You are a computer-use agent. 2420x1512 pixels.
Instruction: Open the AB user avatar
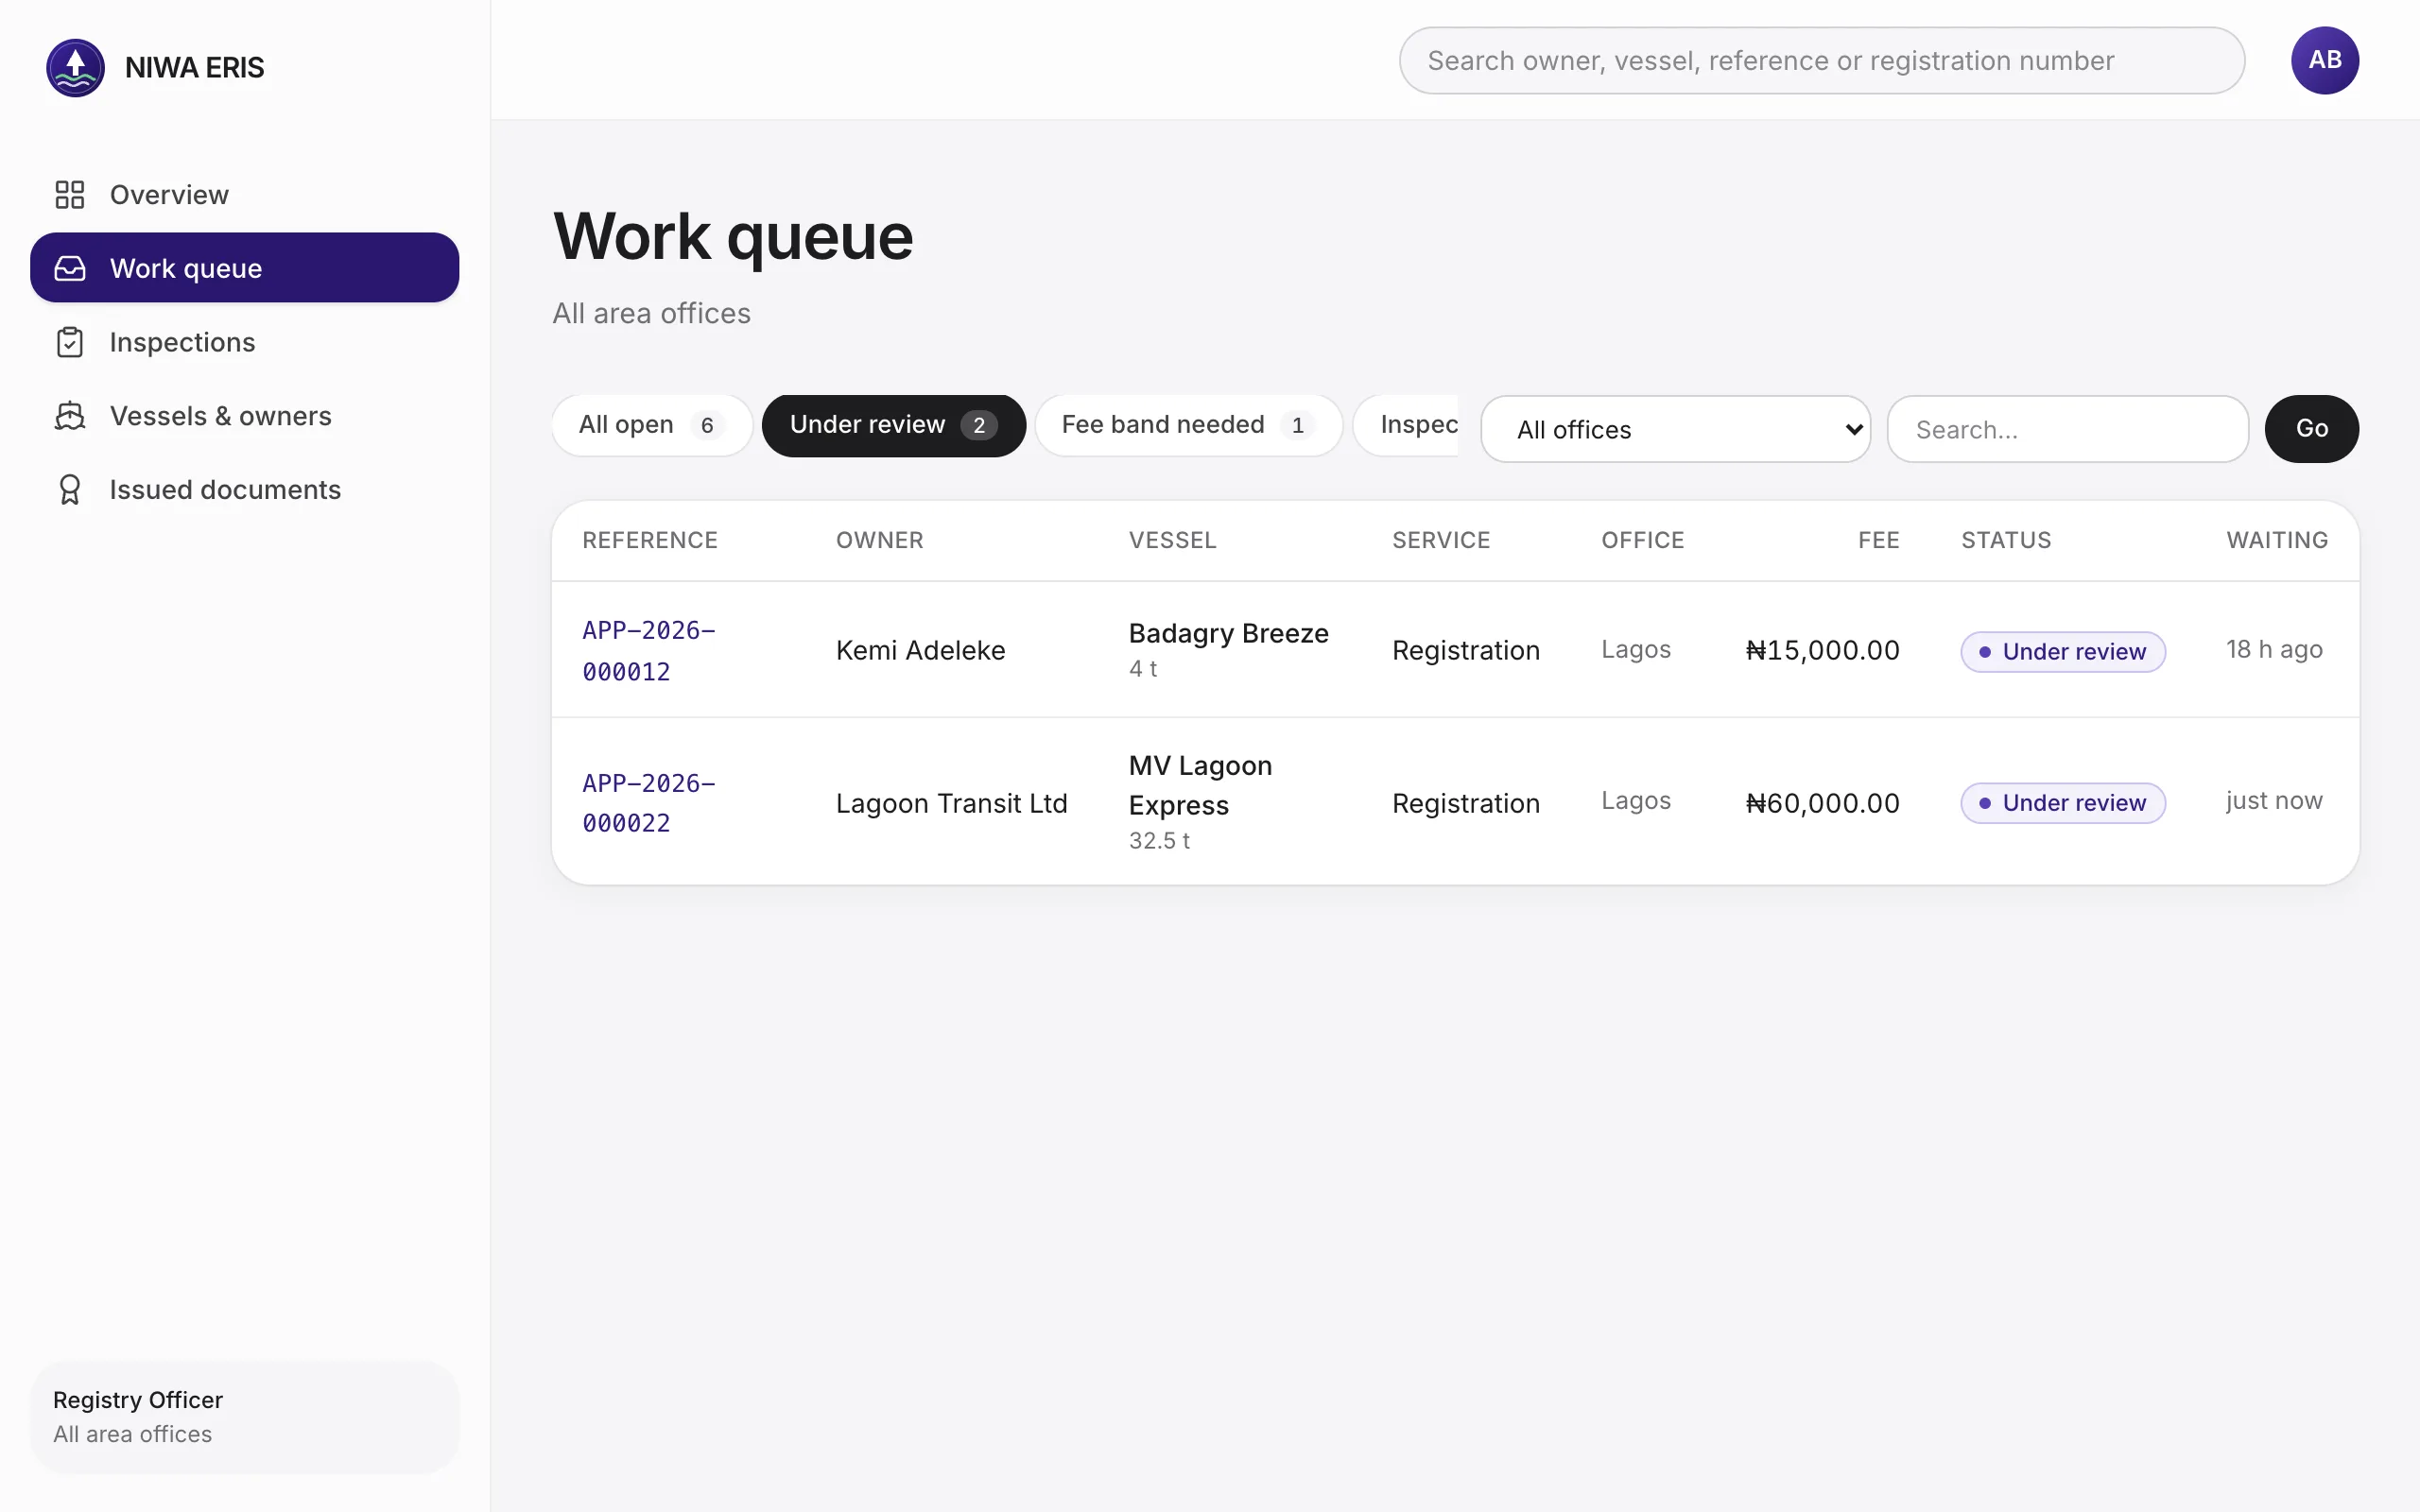point(2324,60)
